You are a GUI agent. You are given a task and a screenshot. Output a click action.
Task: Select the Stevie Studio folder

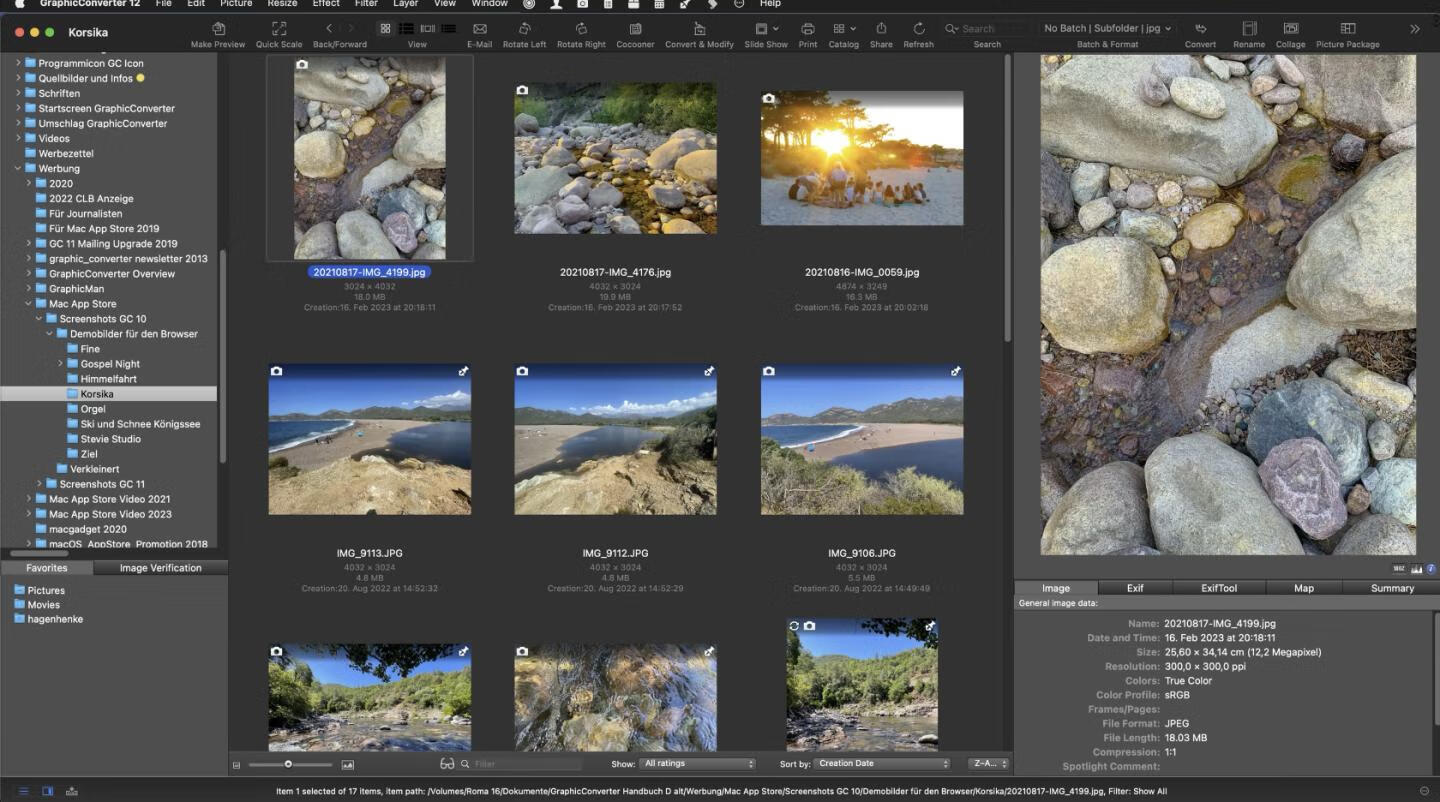click(x=110, y=439)
